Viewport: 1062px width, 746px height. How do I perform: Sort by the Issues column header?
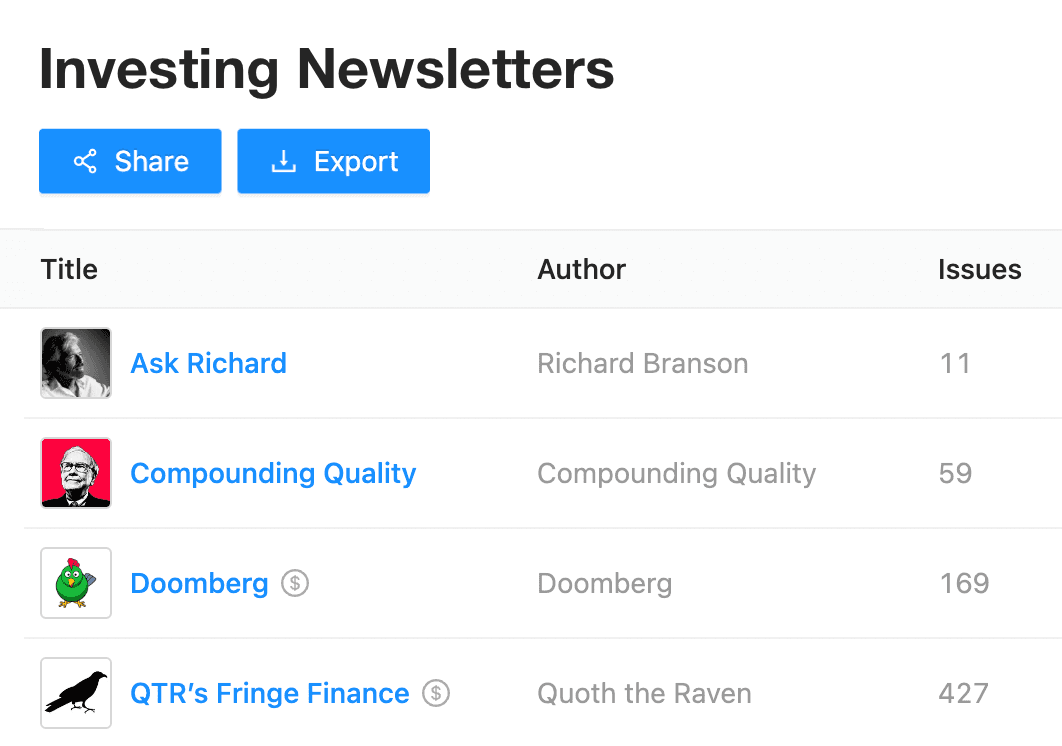(979, 269)
